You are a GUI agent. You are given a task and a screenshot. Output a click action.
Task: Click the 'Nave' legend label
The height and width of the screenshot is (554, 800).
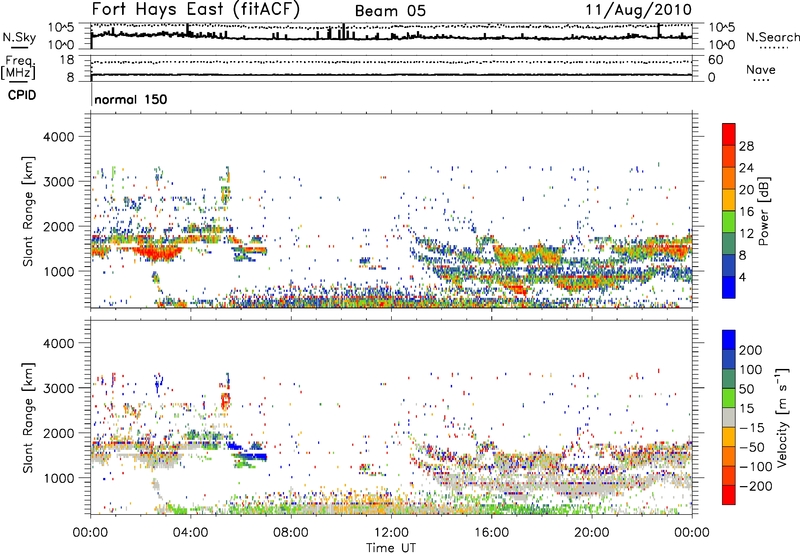tap(761, 70)
